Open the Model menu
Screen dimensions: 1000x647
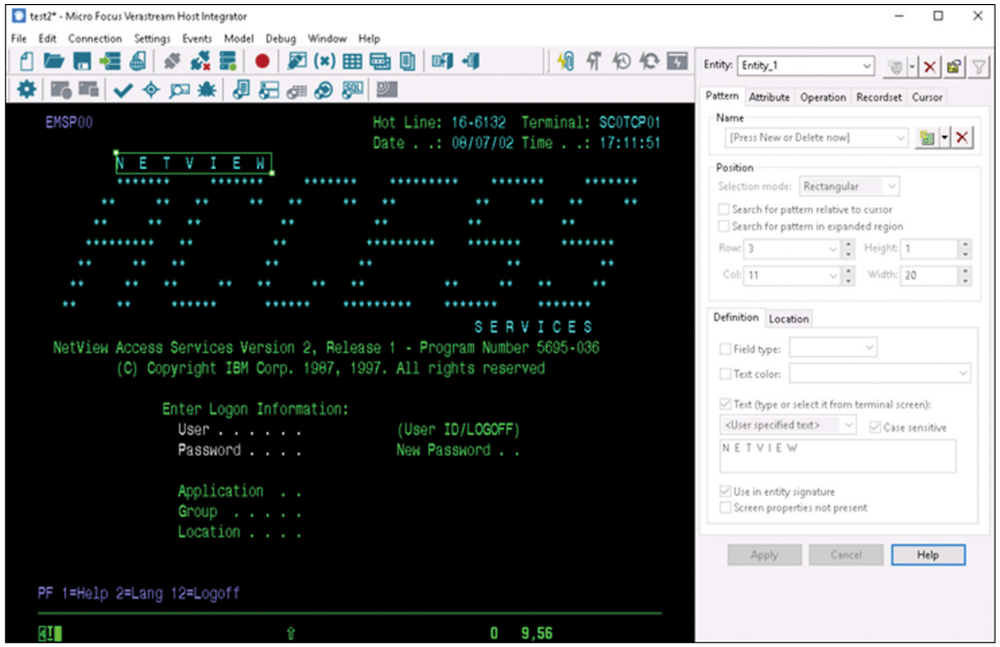click(x=239, y=39)
